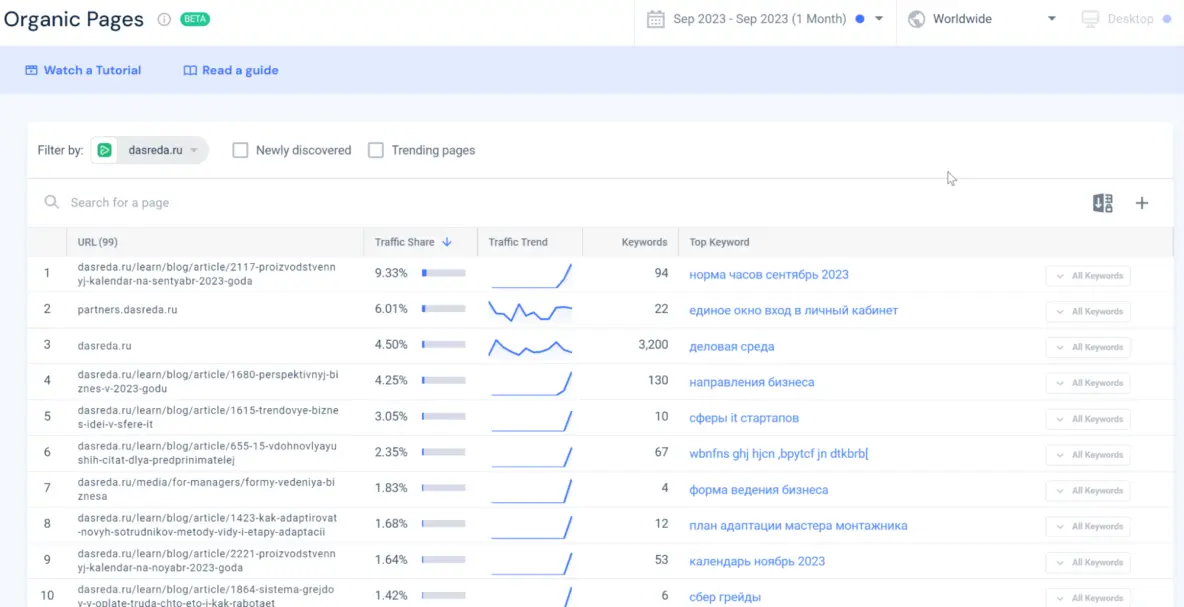This screenshot has width=1184, height=607.
Task: Click the calendar icon in date selector
Action: 655,19
